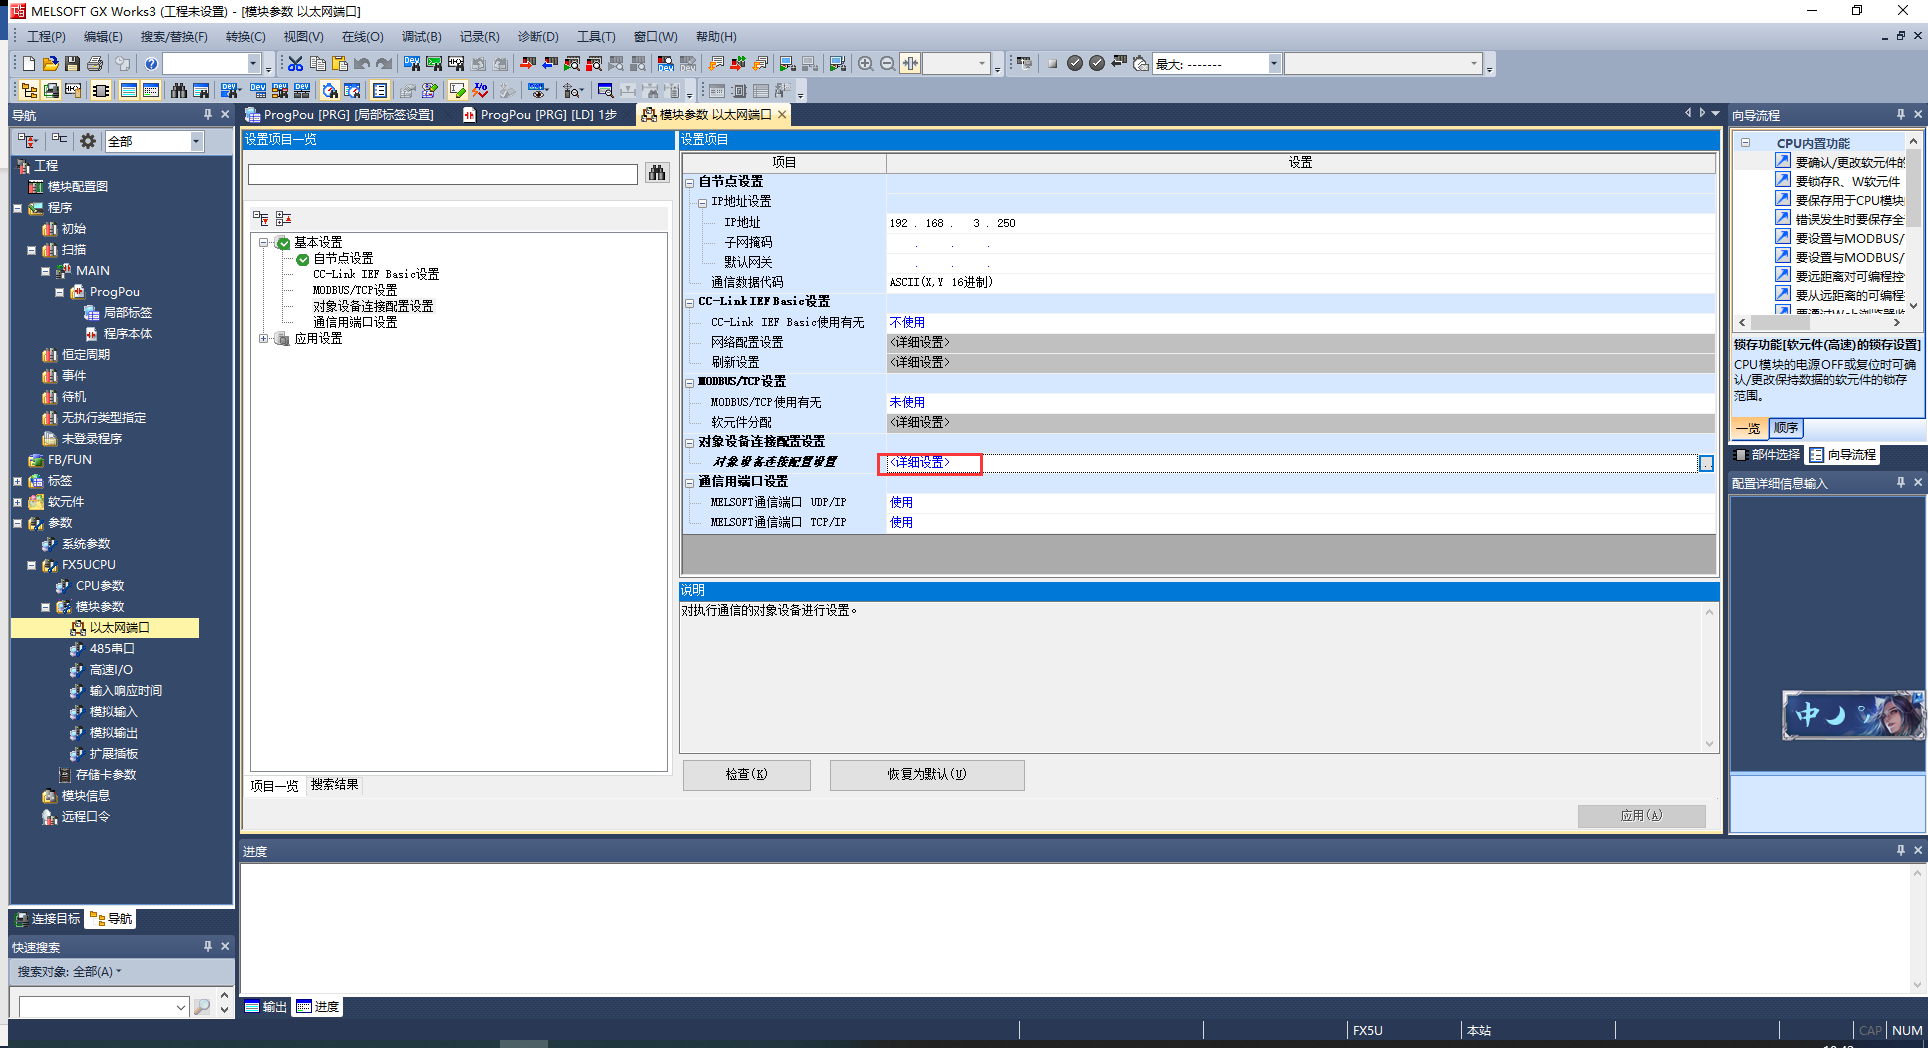Open the 工程(P) menu

click(x=46, y=37)
